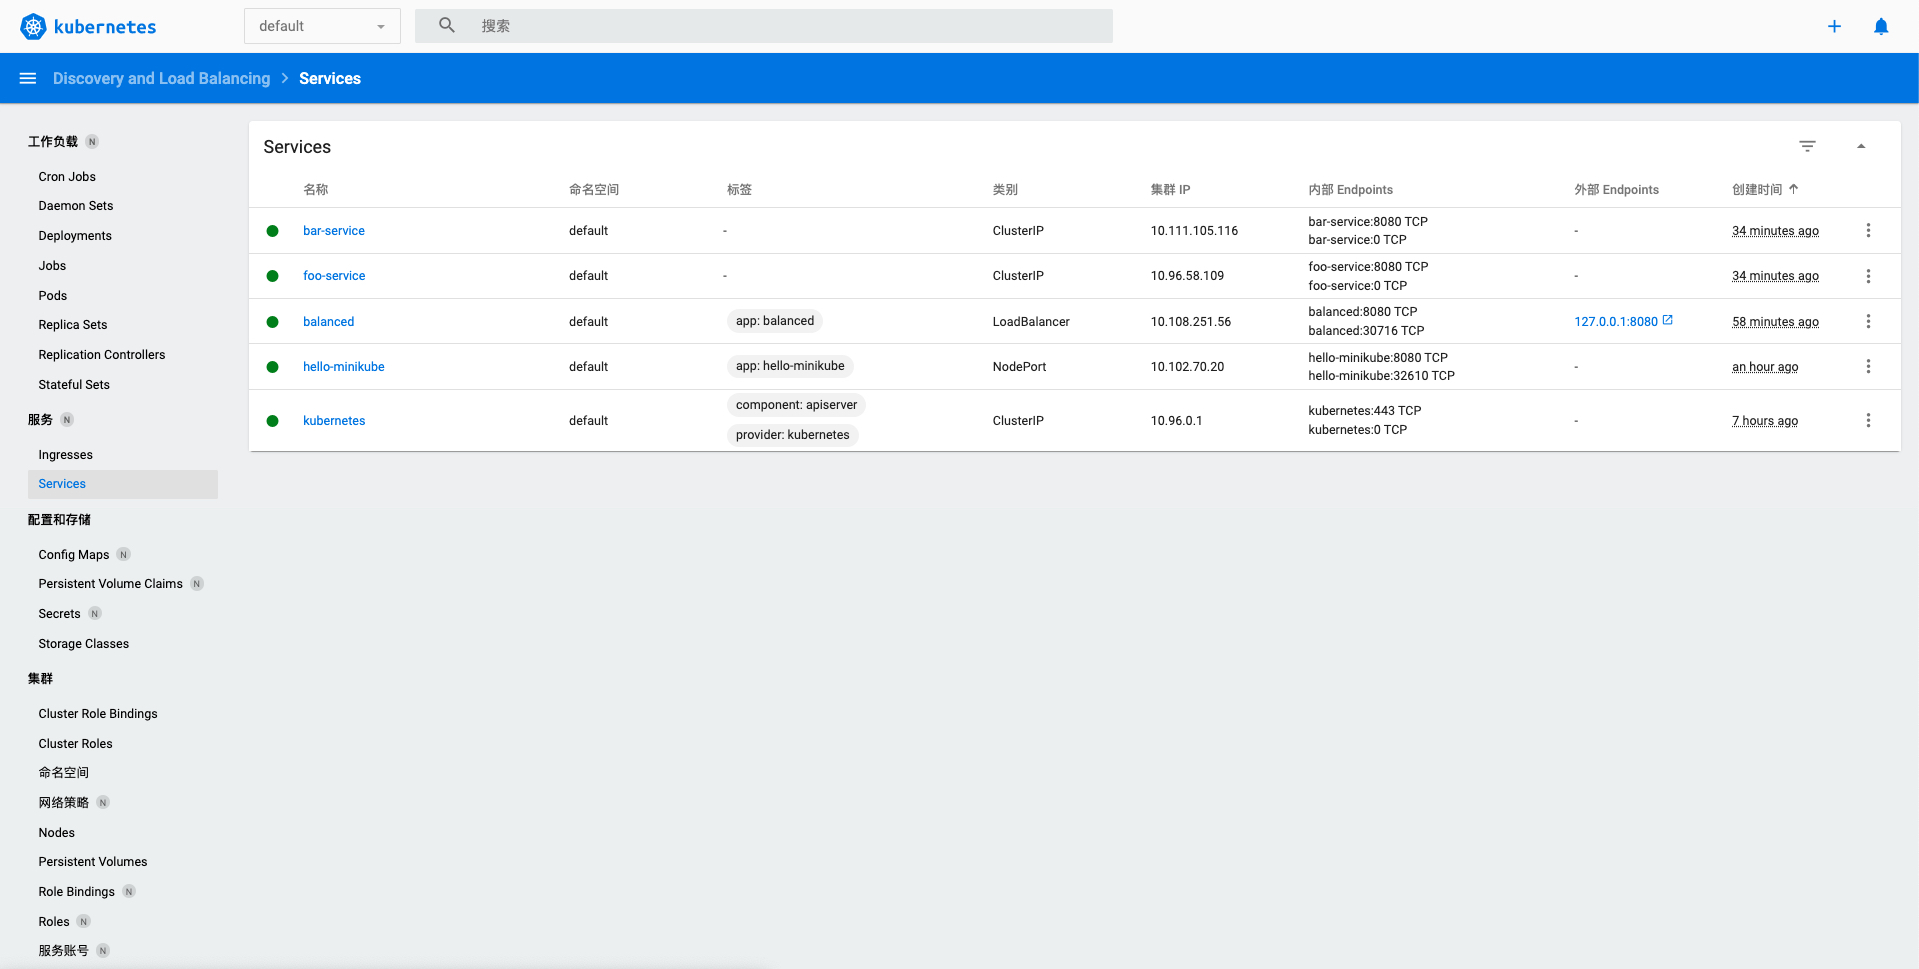Image resolution: width=1919 pixels, height=969 pixels.
Task: Collapse the Services card with arrow
Action: click(1861, 146)
